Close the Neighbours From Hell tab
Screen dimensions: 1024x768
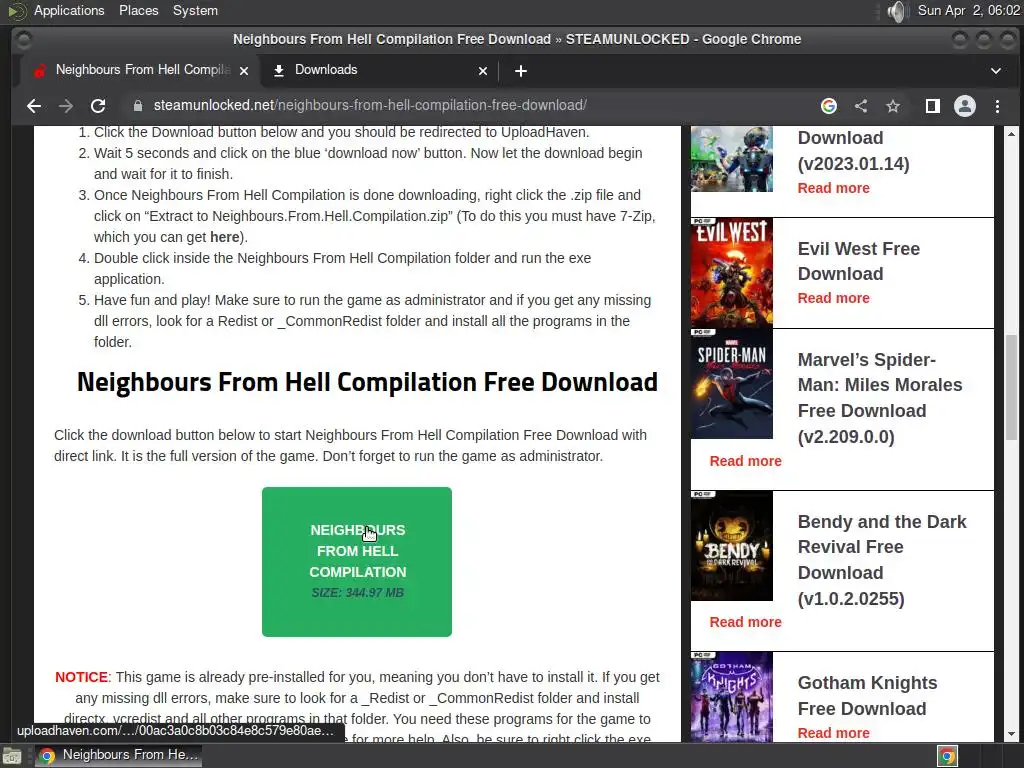point(244,71)
